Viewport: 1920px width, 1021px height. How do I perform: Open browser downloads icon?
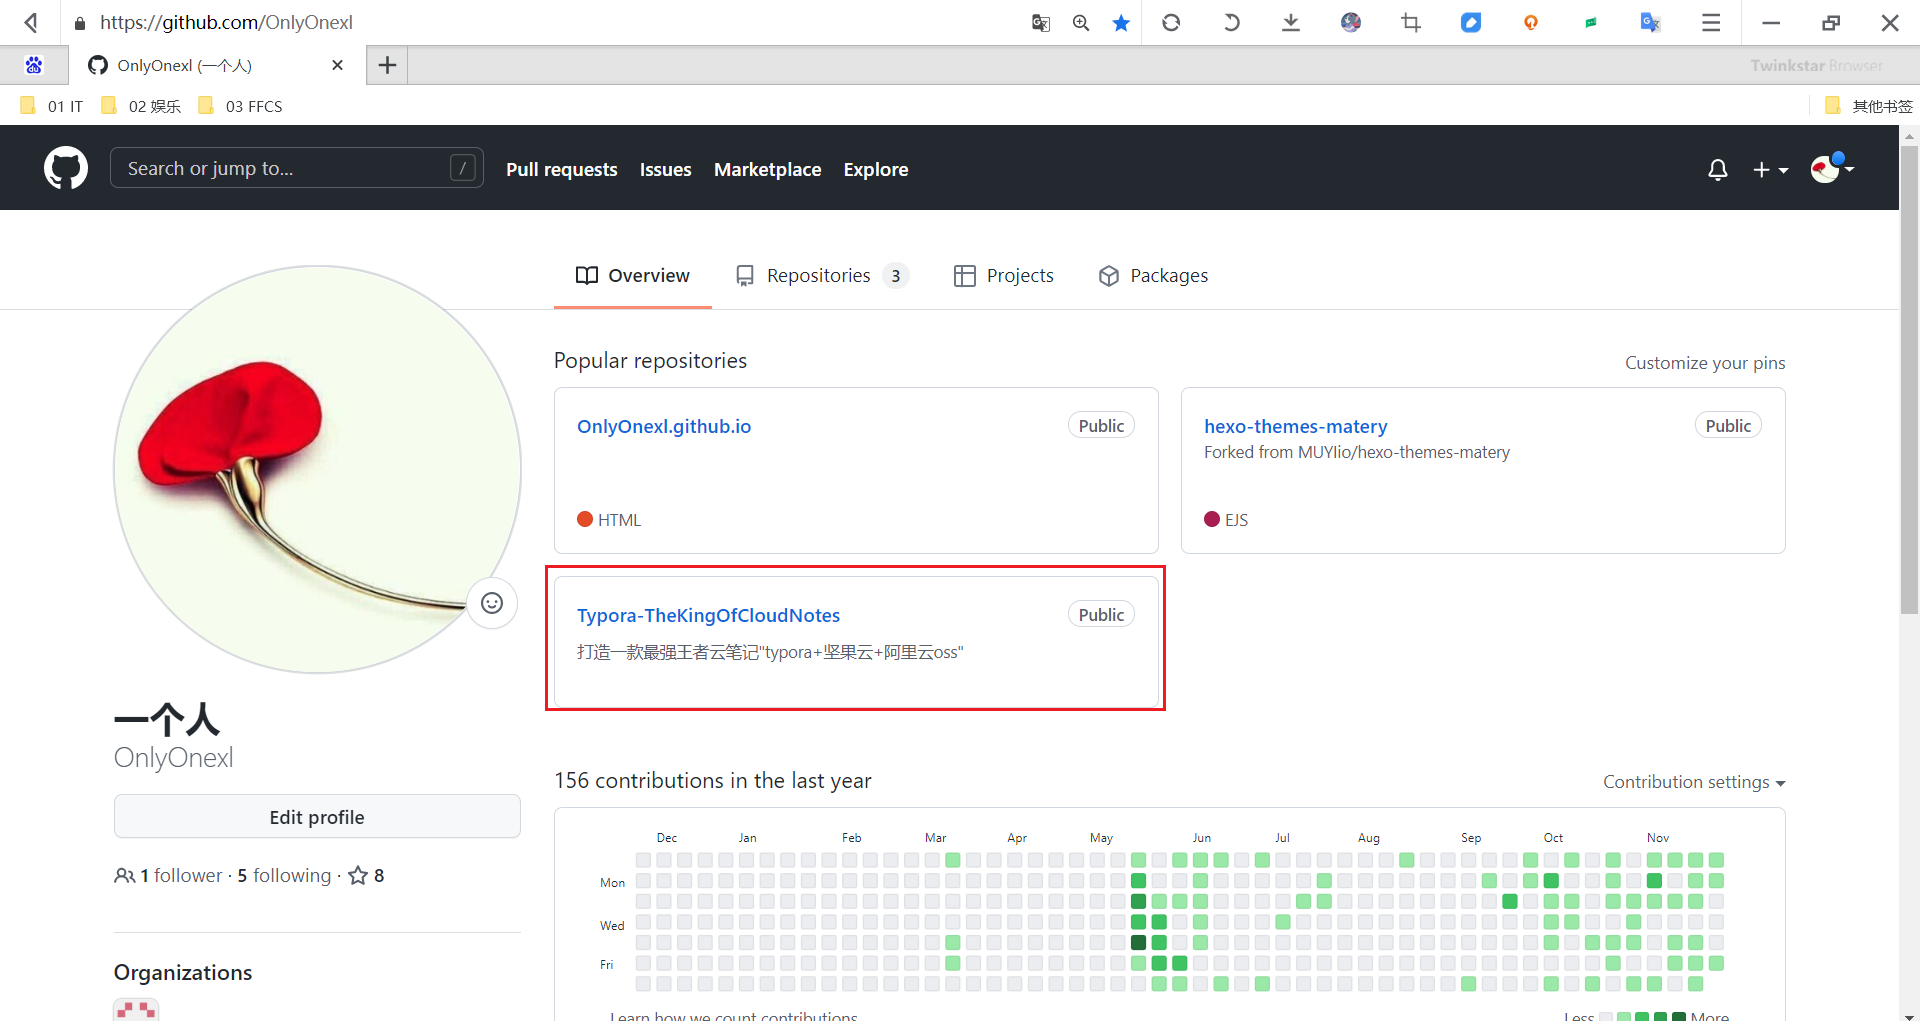(x=1291, y=22)
